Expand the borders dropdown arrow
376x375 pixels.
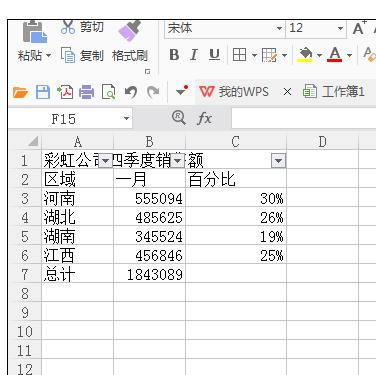pos(254,55)
